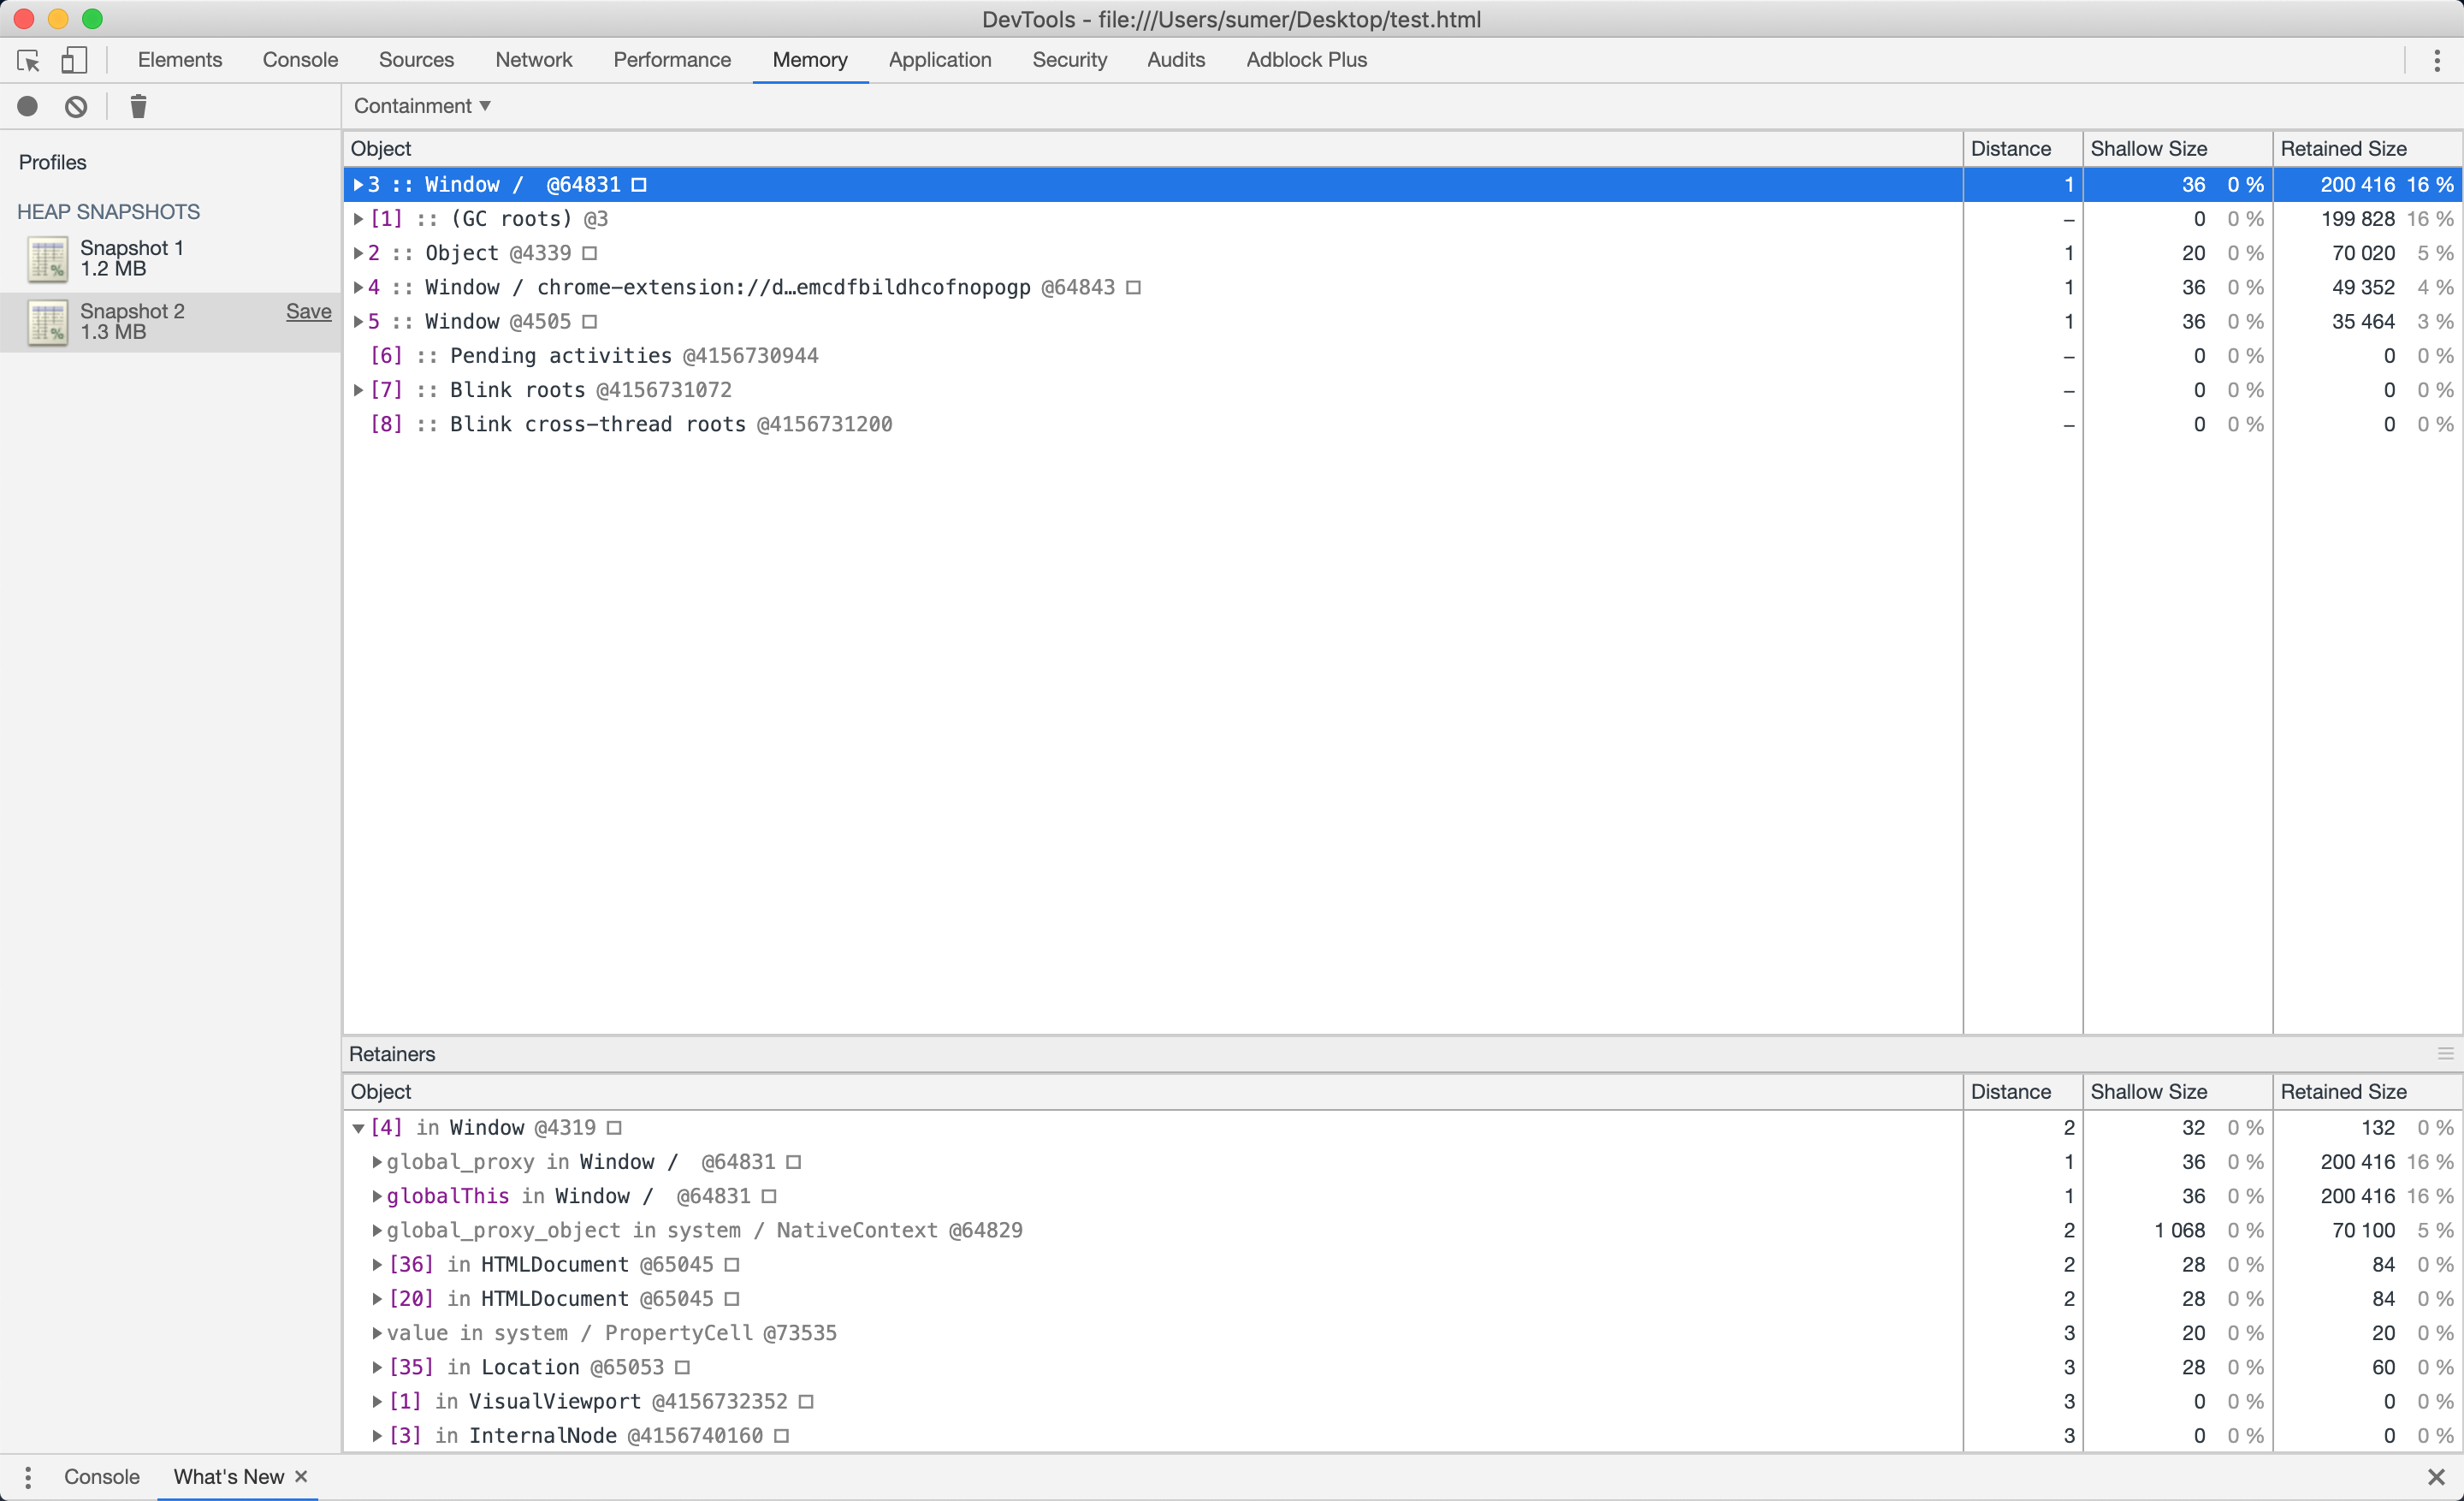Click the square icon beside Location @65053
Image resolution: width=2464 pixels, height=1501 pixels.
pos(682,1367)
